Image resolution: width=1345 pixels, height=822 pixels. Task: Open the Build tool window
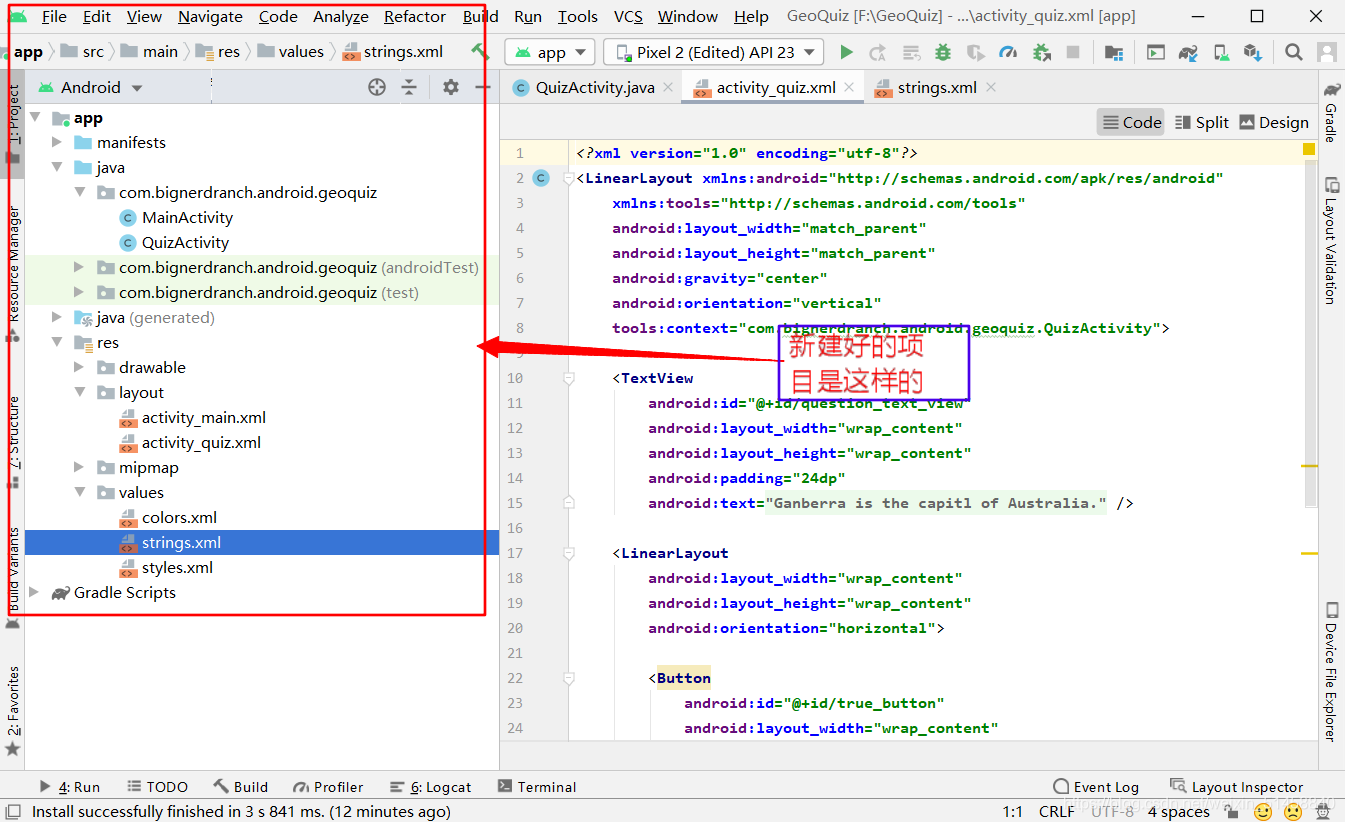(x=240, y=787)
